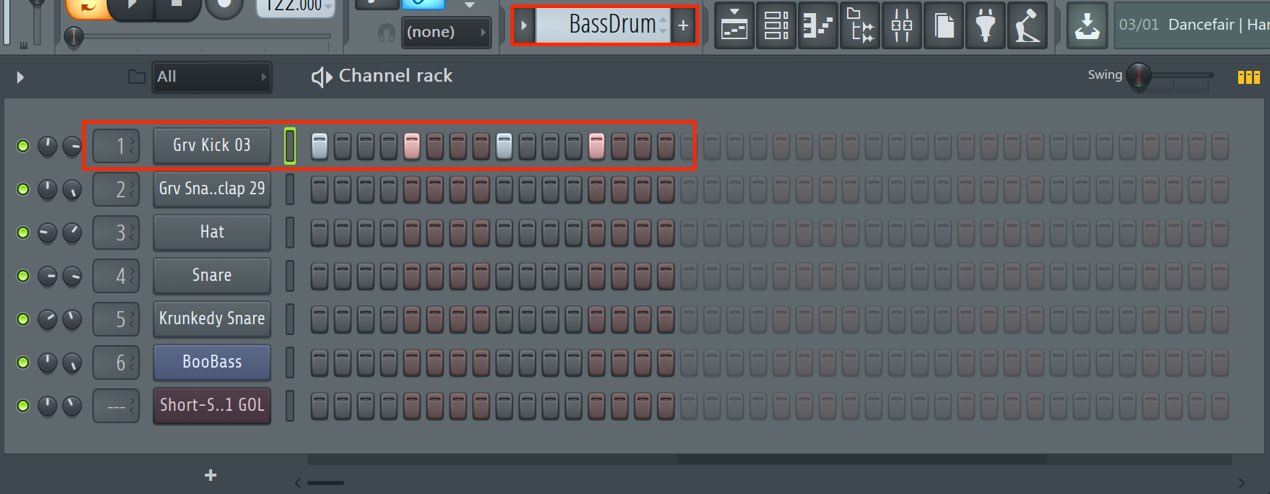The width and height of the screenshot is (1270, 494).
Task: Mute Snare channel green light
Action: 23,276
